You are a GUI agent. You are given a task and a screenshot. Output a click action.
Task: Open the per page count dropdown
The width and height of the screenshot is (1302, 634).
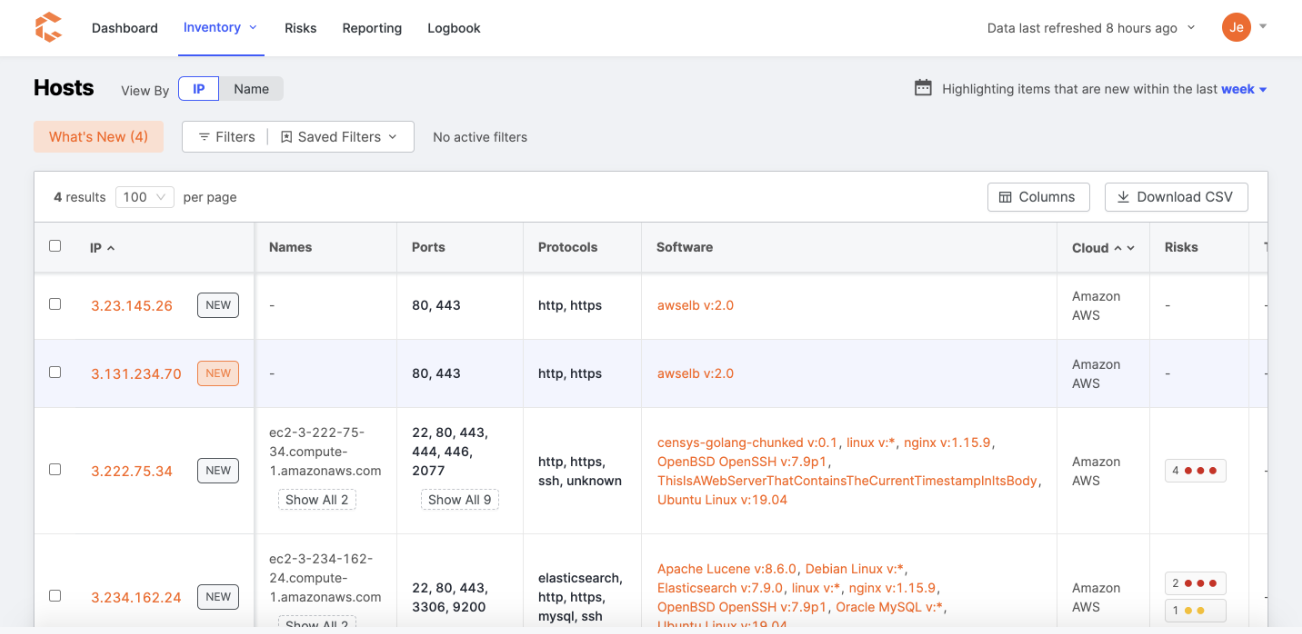point(145,197)
